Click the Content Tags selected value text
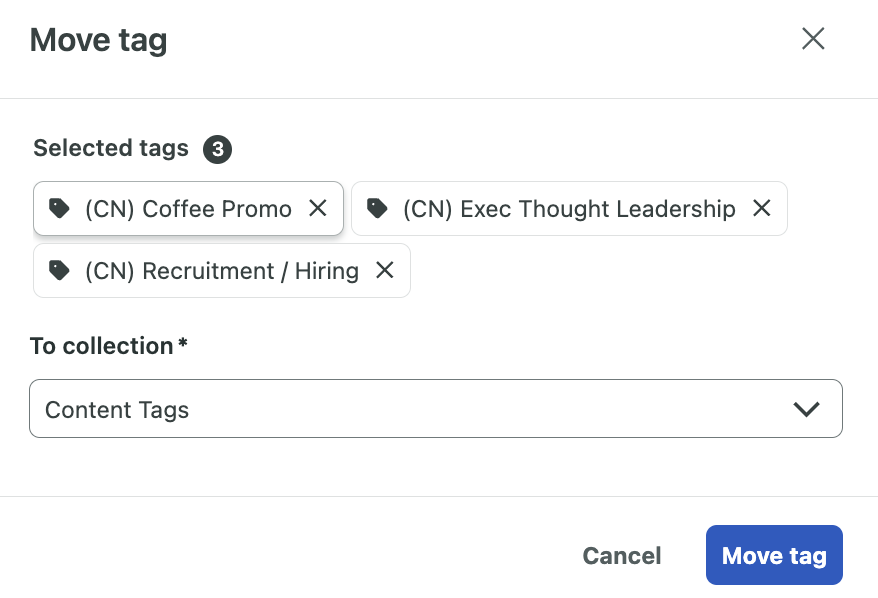The height and width of the screenshot is (598, 878). tap(117, 410)
